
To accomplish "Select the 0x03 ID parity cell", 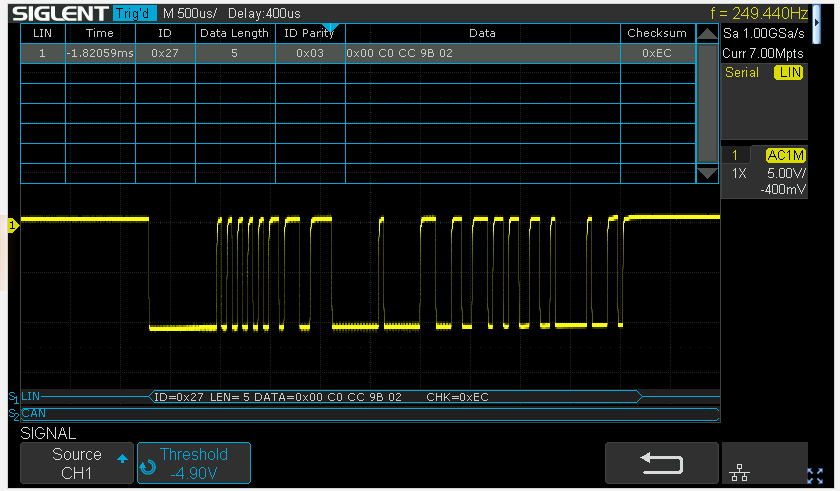I will point(310,54).
